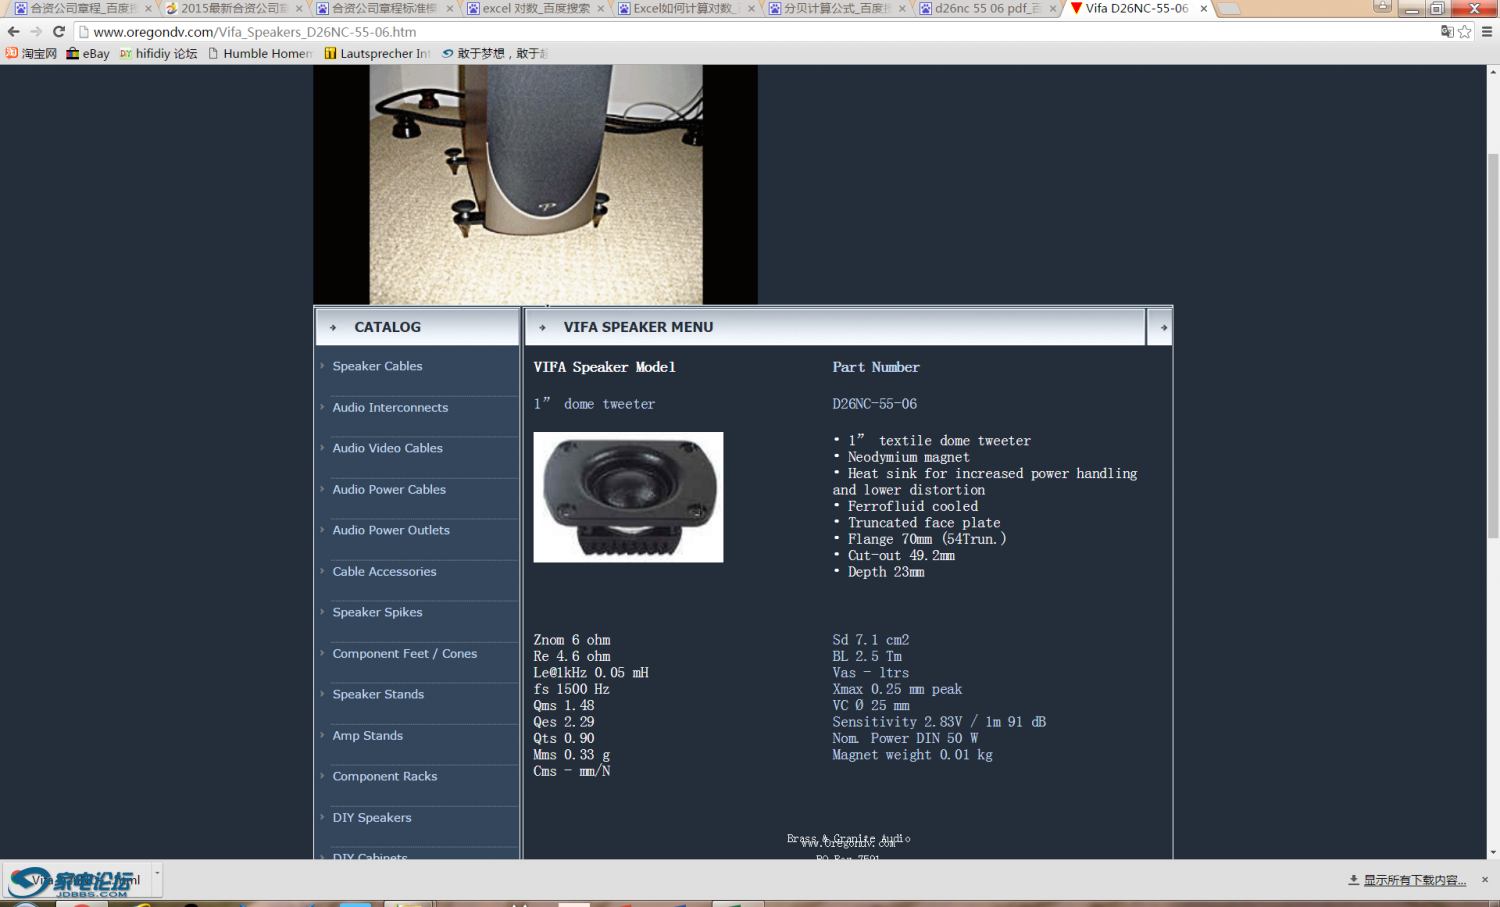Open the 淘宝网 bookmark
The image size is (1500, 907).
(x=31, y=53)
